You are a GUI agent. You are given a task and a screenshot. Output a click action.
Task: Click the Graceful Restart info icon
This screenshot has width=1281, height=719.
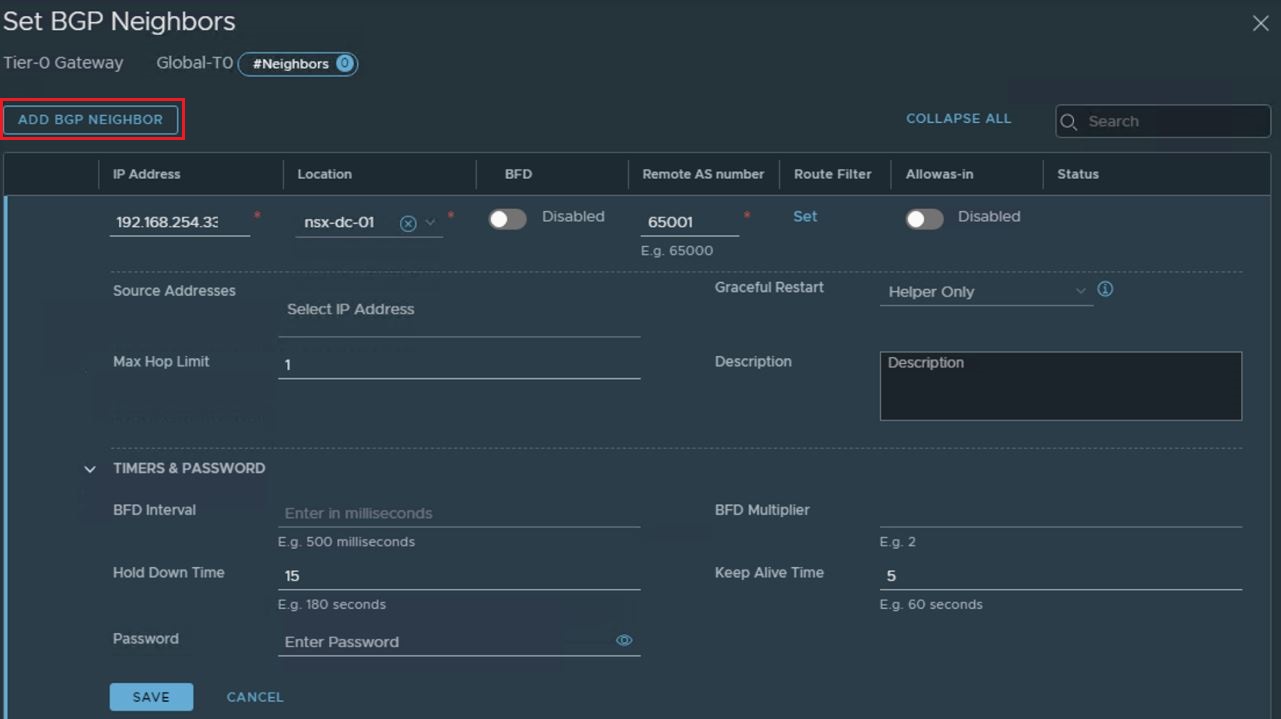[x=1105, y=290]
